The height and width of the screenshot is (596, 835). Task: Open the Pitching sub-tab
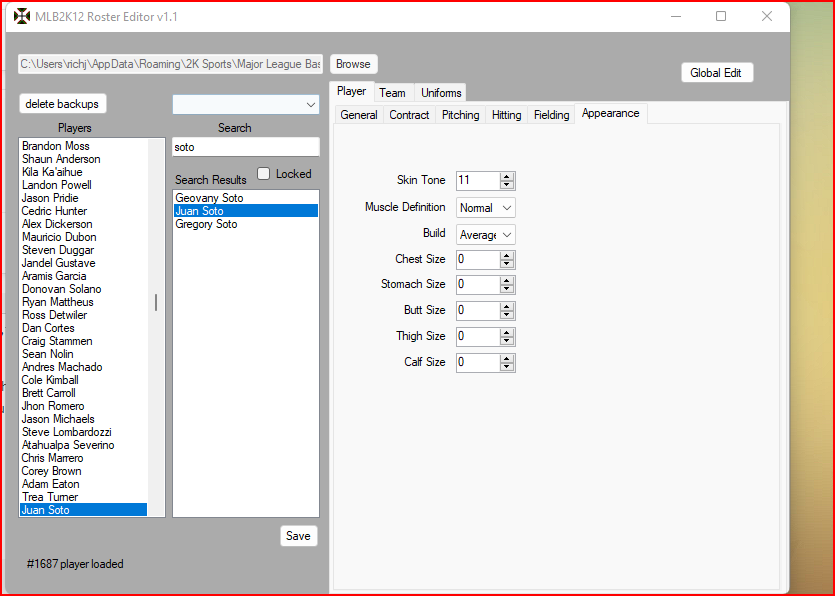(x=460, y=115)
